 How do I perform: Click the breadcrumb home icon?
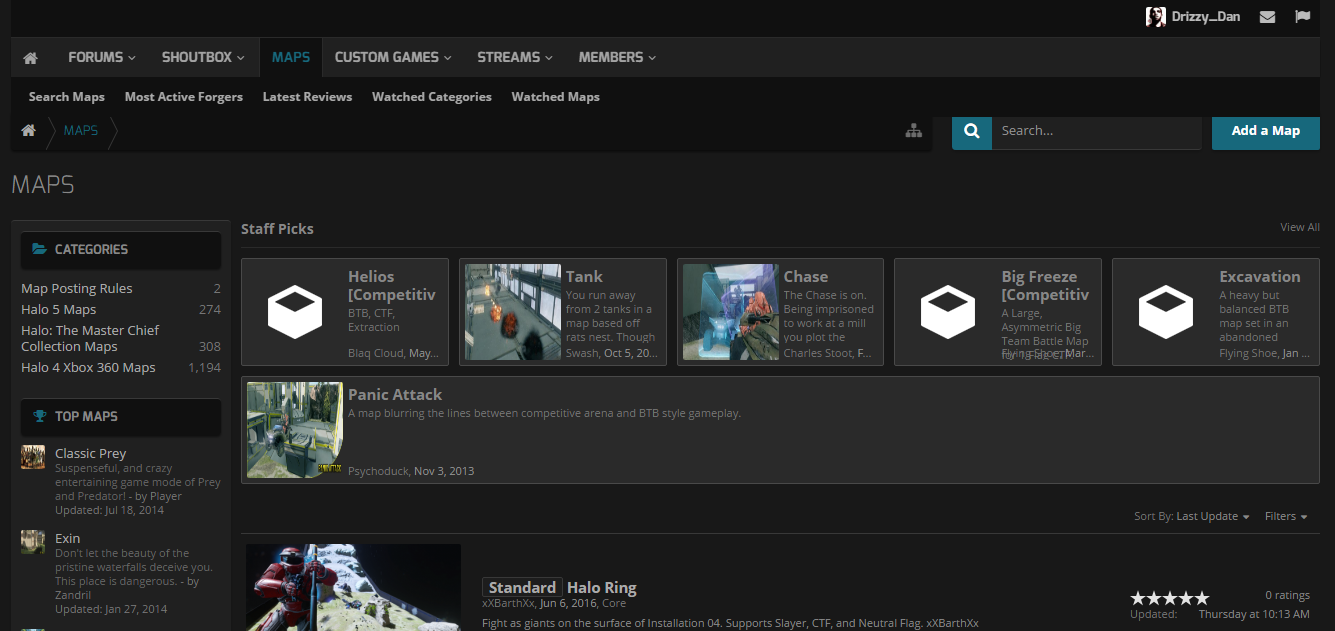pos(29,131)
